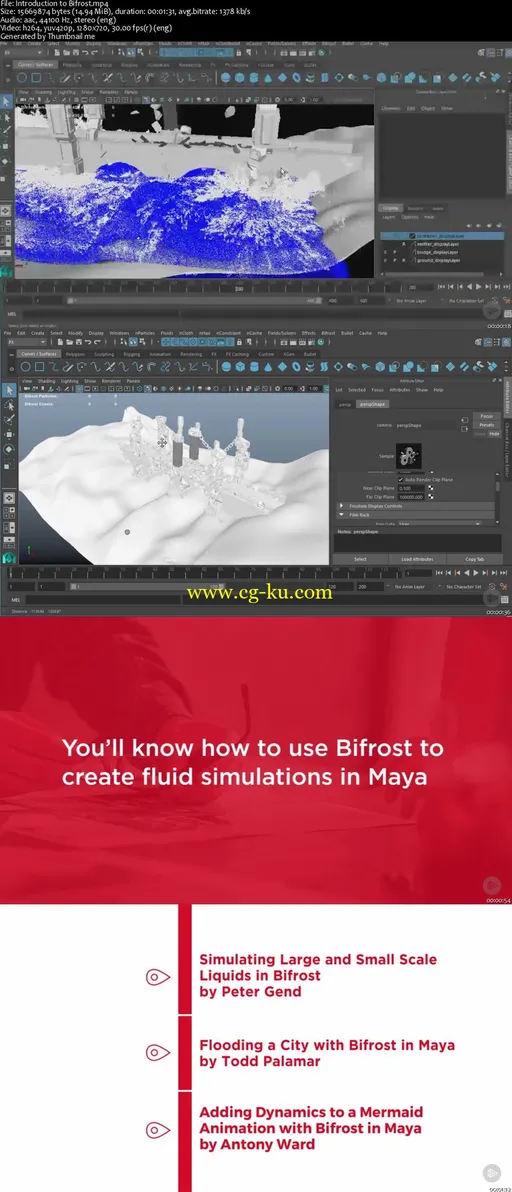Choose Paint Selection tool in lower Maya toolbox
This screenshot has width=512, height=1192.
9,420
